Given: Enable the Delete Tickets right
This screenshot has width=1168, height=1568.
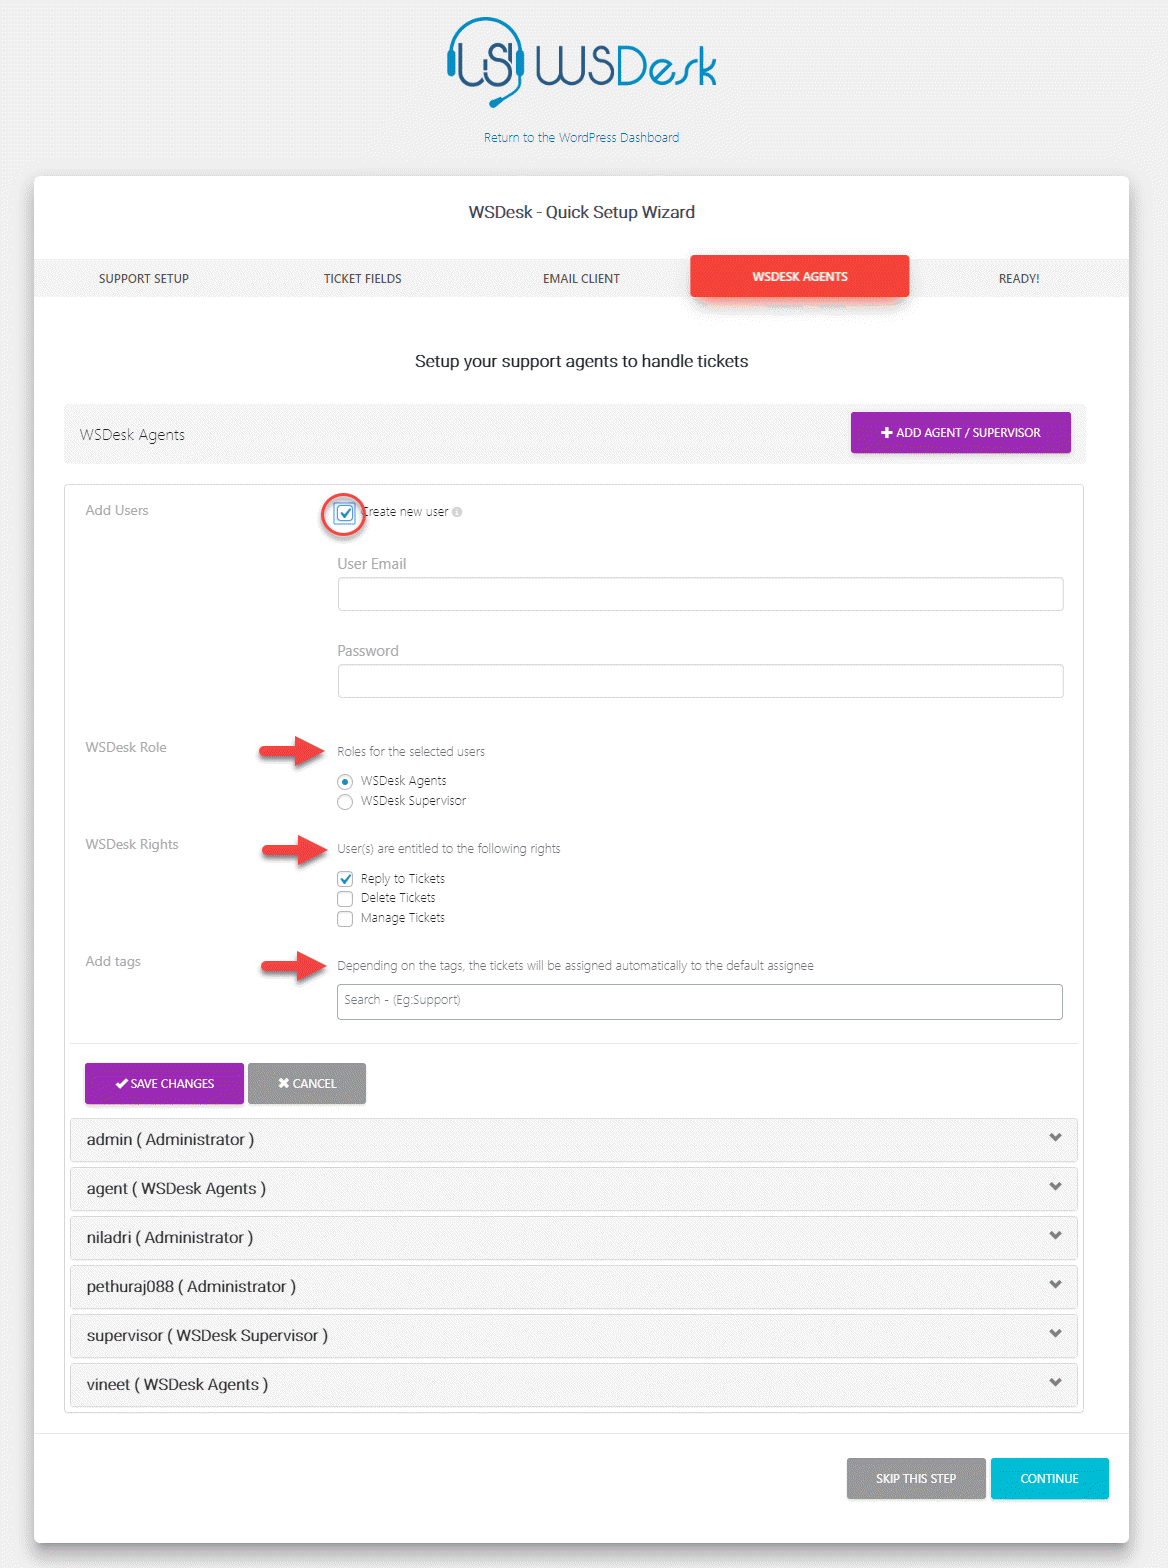Looking at the screenshot, I should tap(345, 899).
